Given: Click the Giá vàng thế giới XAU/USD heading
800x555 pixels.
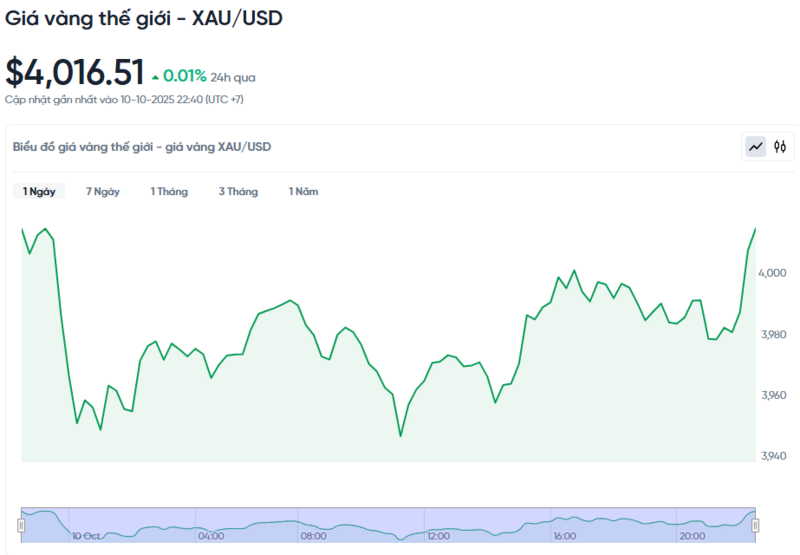Looking at the screenshot, I should point(144,19).
